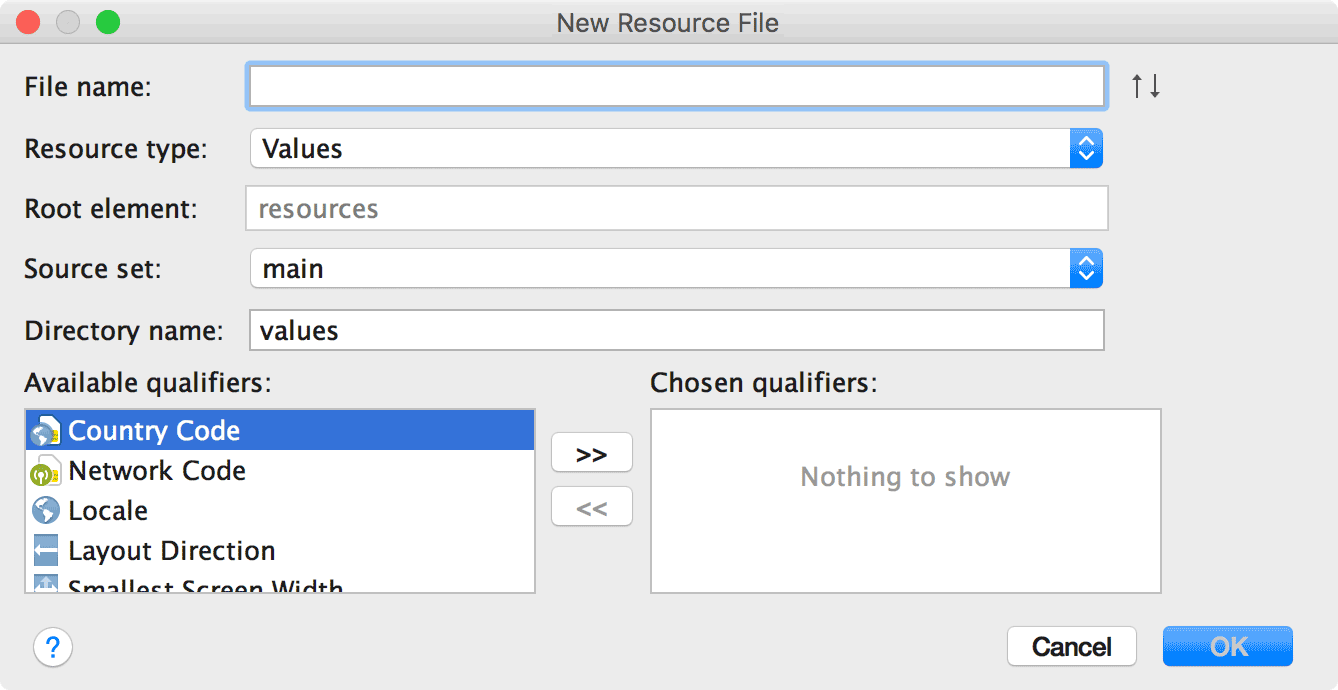Click the Root element field
This screenshot has height=690, width=1338.
click(676, 209)
